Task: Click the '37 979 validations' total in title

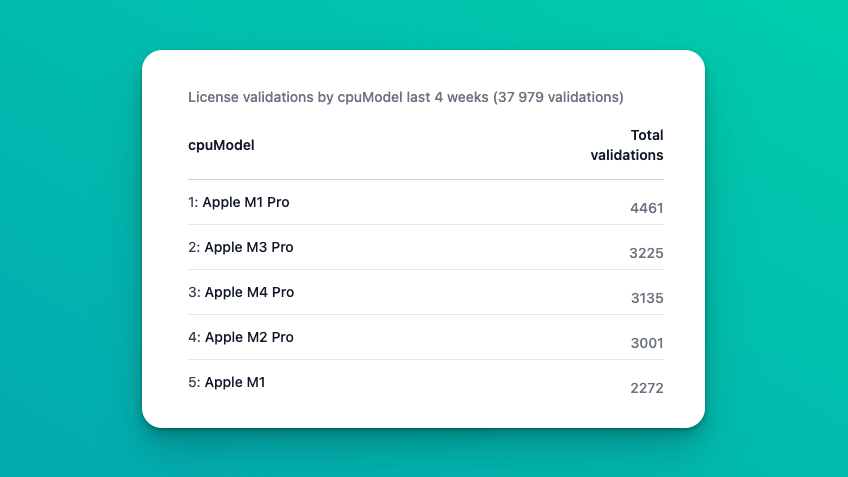Action: point(558,97)
